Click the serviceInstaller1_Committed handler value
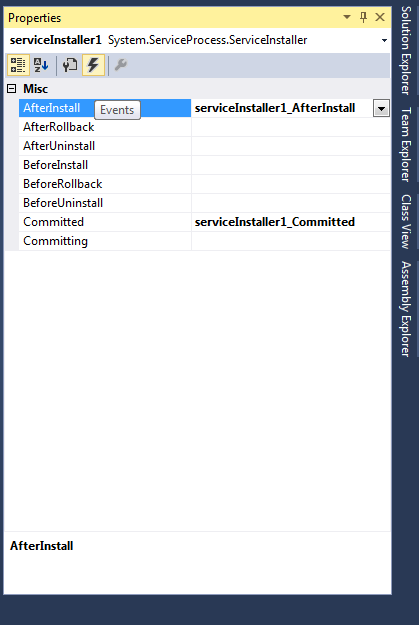419x625 pixels. pyautogui.click(x=275, y=222)
